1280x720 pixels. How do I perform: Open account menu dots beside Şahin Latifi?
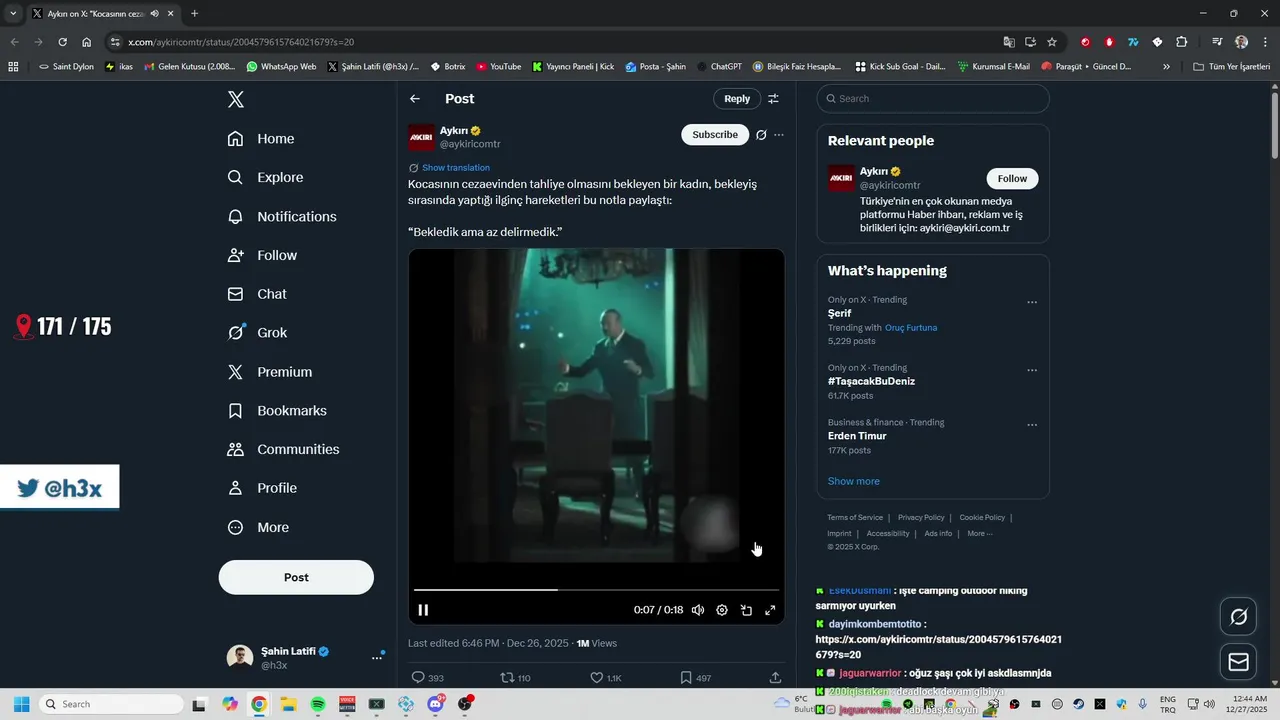(377, 657)
